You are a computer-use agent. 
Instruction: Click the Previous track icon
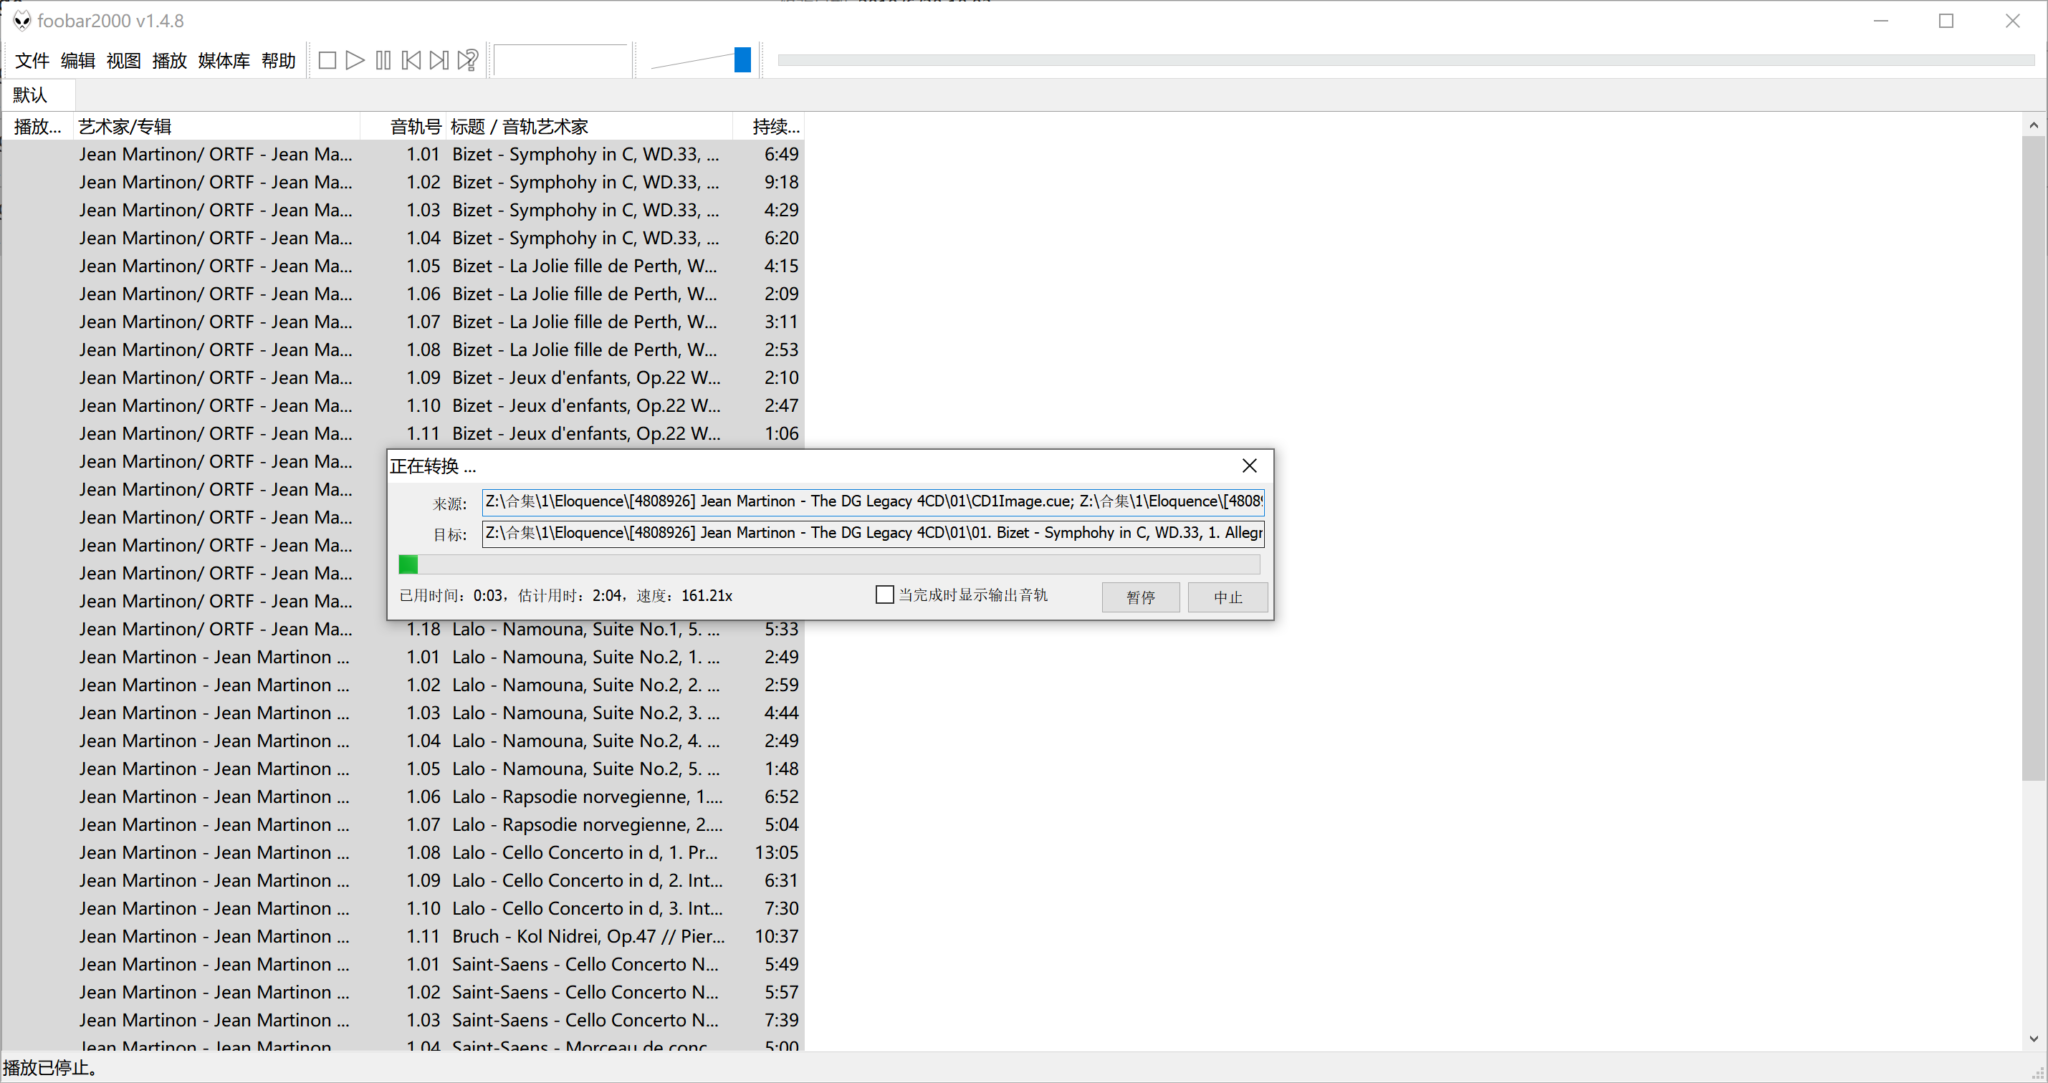(x=411, y=61)
